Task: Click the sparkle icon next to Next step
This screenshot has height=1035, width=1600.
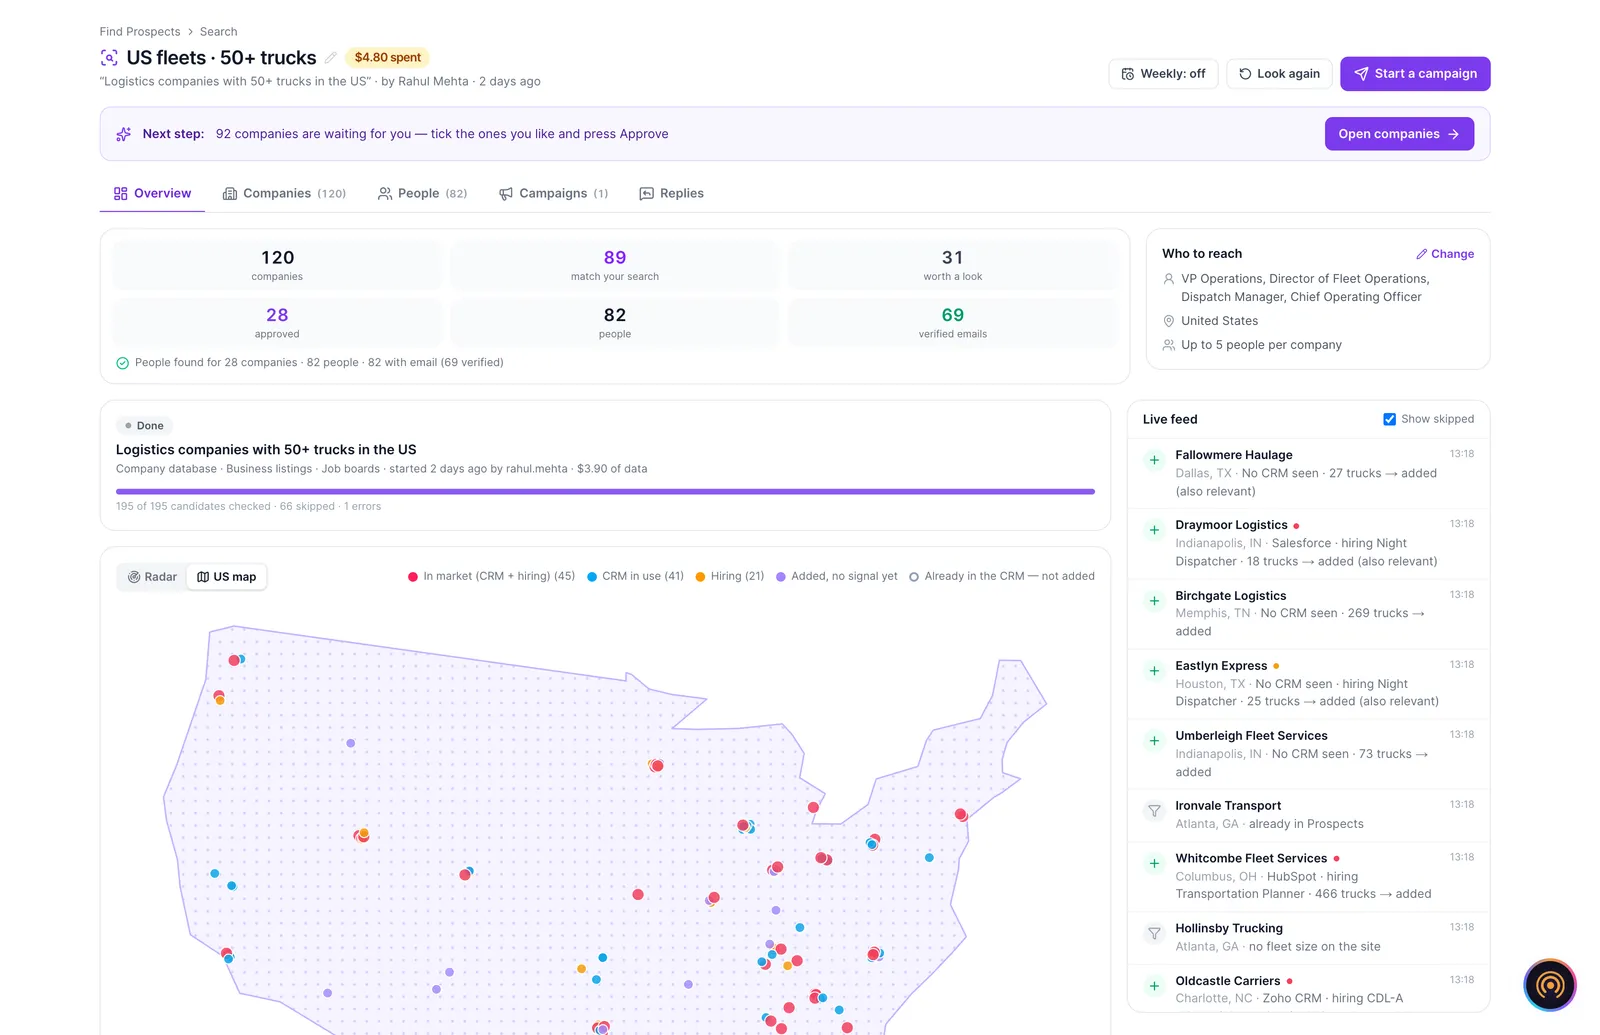Action: [124, 134]
